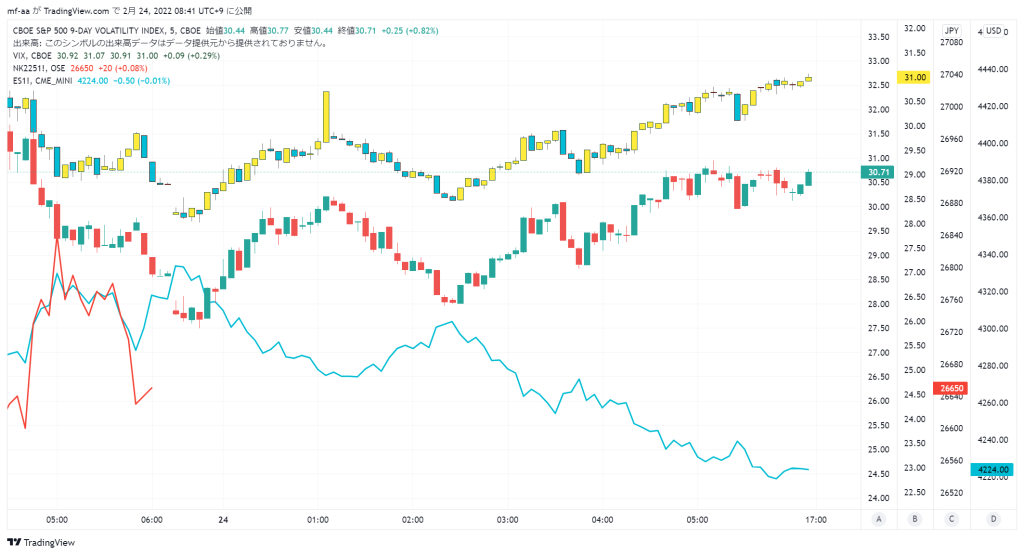Click the 出来高 volume data notice line

point(170,43)
